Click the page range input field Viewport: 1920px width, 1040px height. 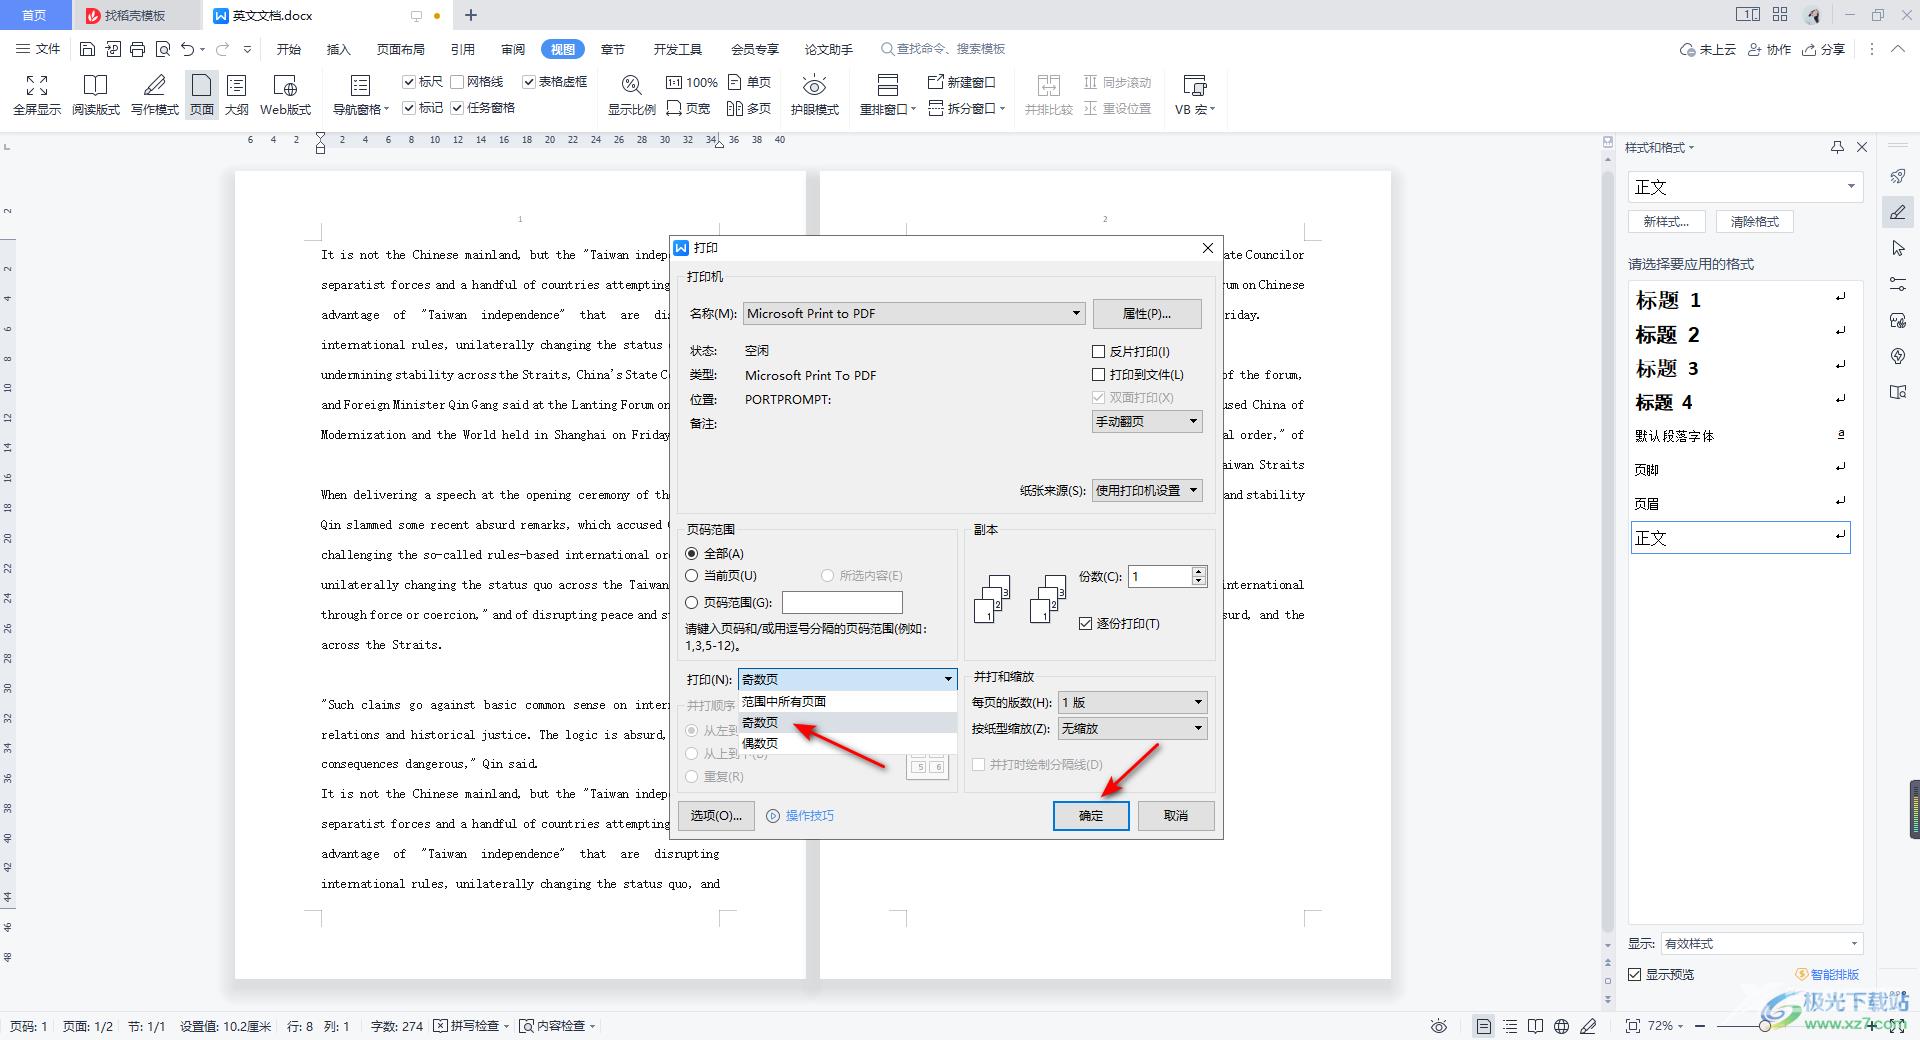[x=842, y=602]
